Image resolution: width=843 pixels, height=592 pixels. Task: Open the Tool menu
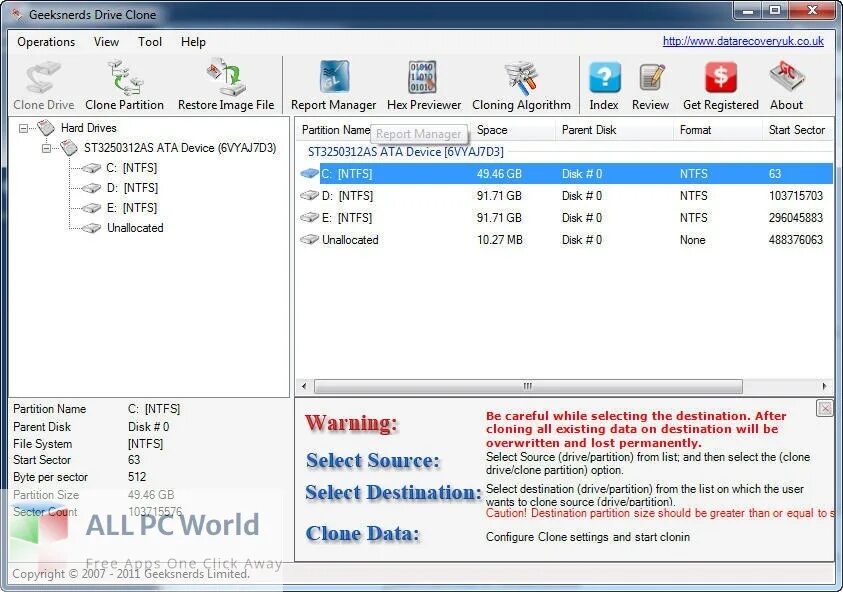click(x=150, y=42)
